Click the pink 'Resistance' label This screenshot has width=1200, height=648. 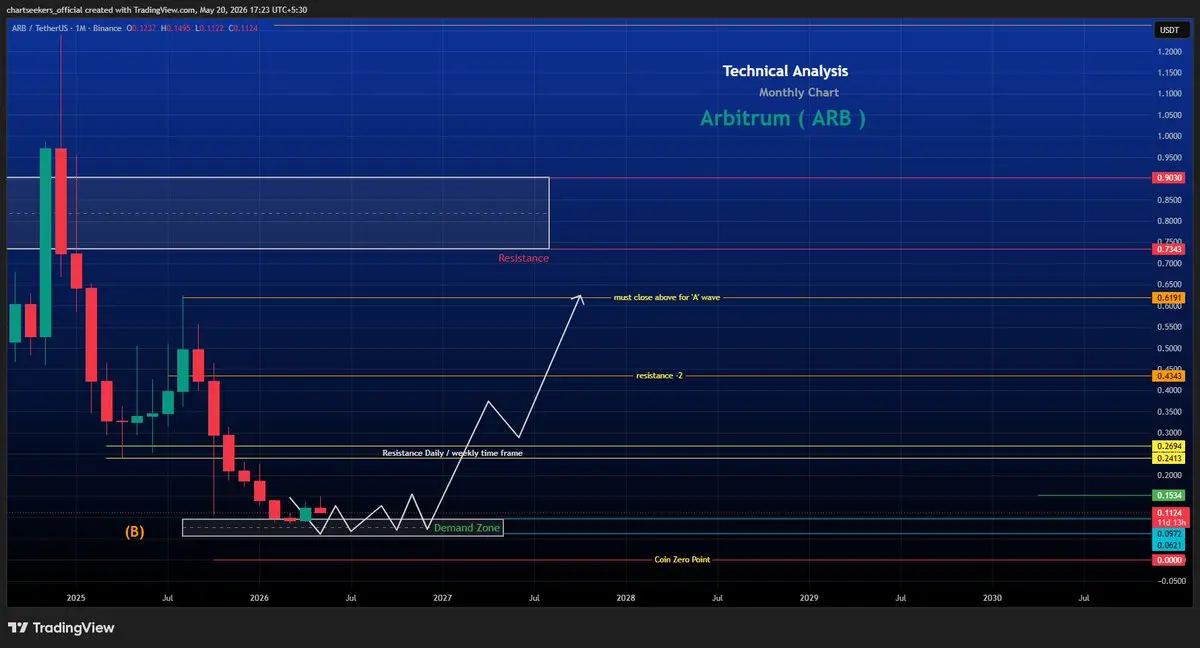pos(524,258)
